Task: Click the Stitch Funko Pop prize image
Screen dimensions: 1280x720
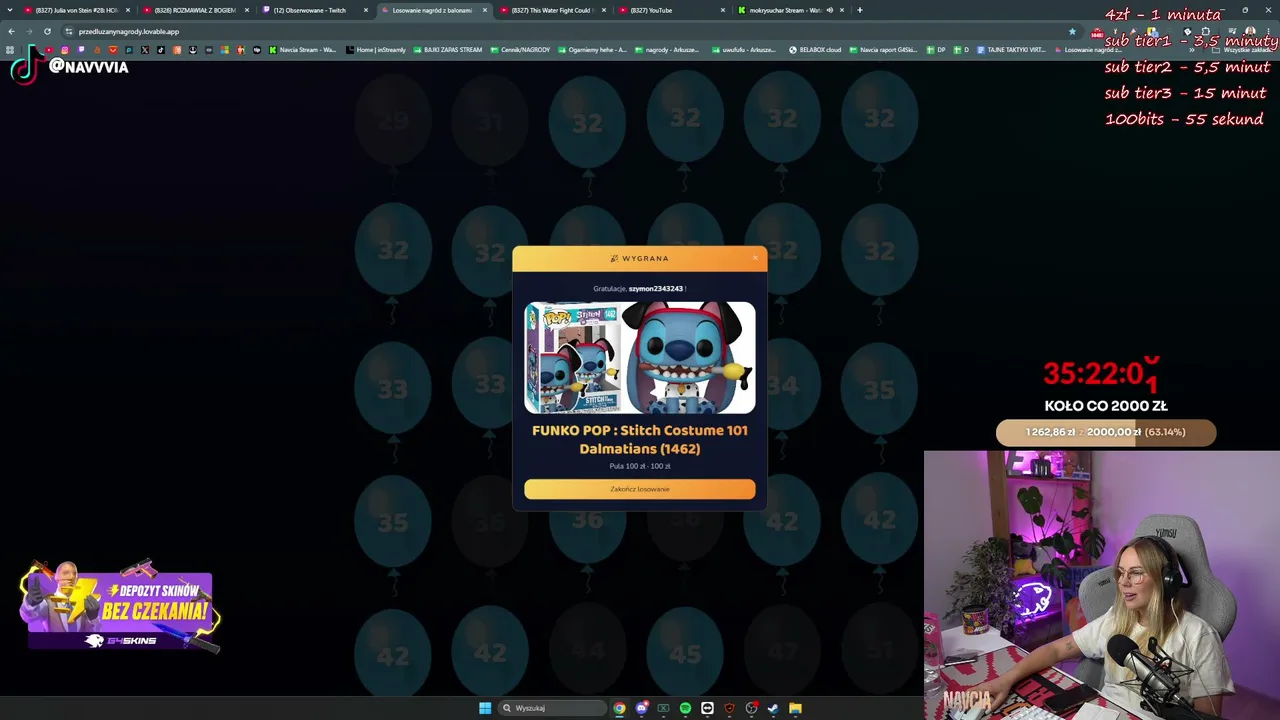Action: click(640, 358)
